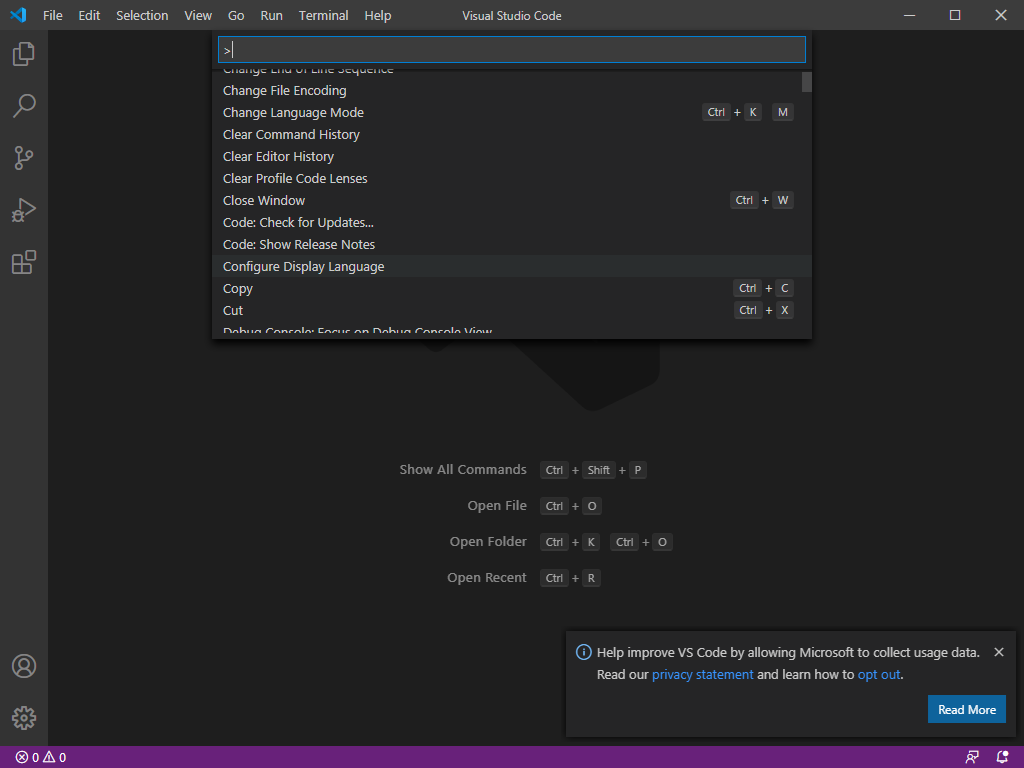Open the Go menu
This screenshot has width=1024, height=768.
236,15
